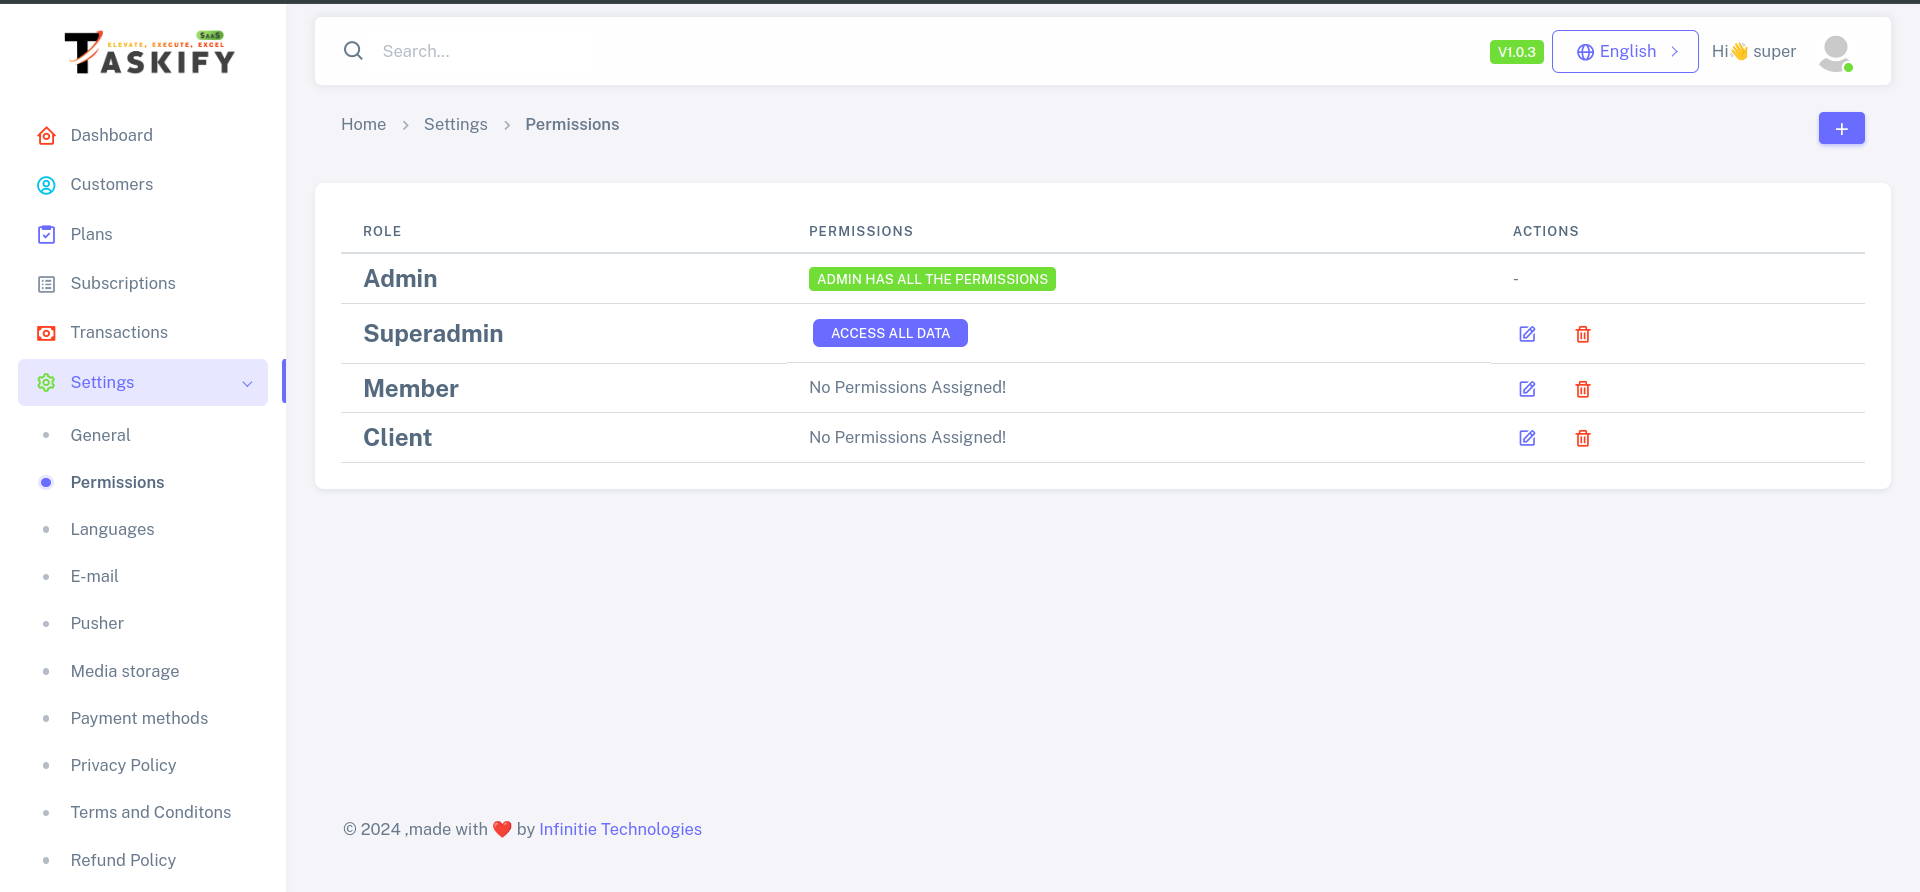Click the Access All Data badge
This screenshot has width=1920, height=892.
click(890, 333)
